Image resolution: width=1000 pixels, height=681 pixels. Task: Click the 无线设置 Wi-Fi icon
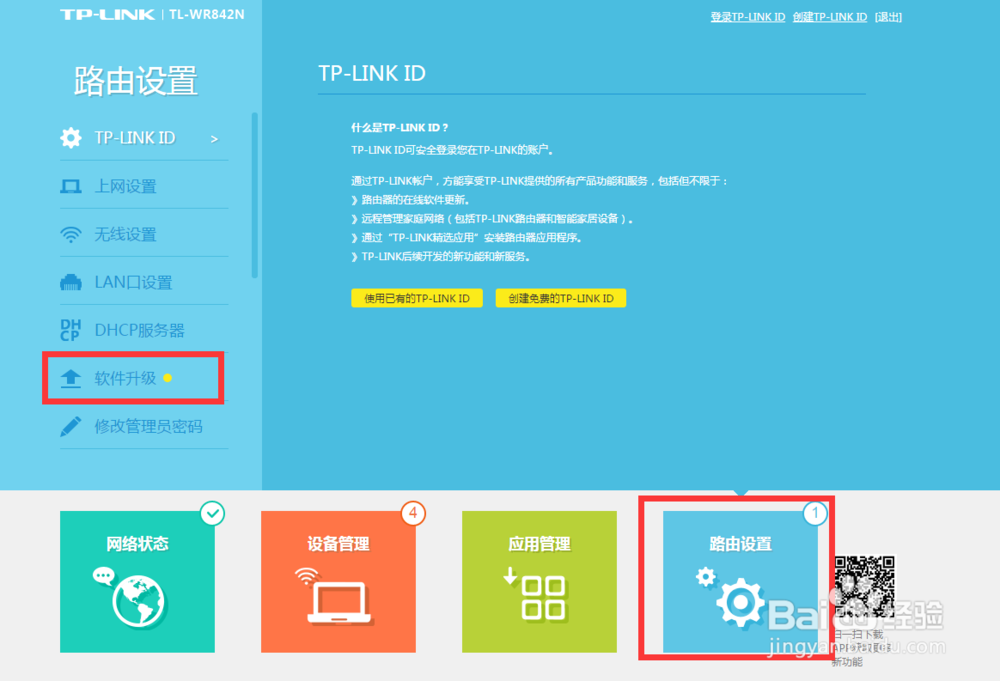(x=71, y=235)
